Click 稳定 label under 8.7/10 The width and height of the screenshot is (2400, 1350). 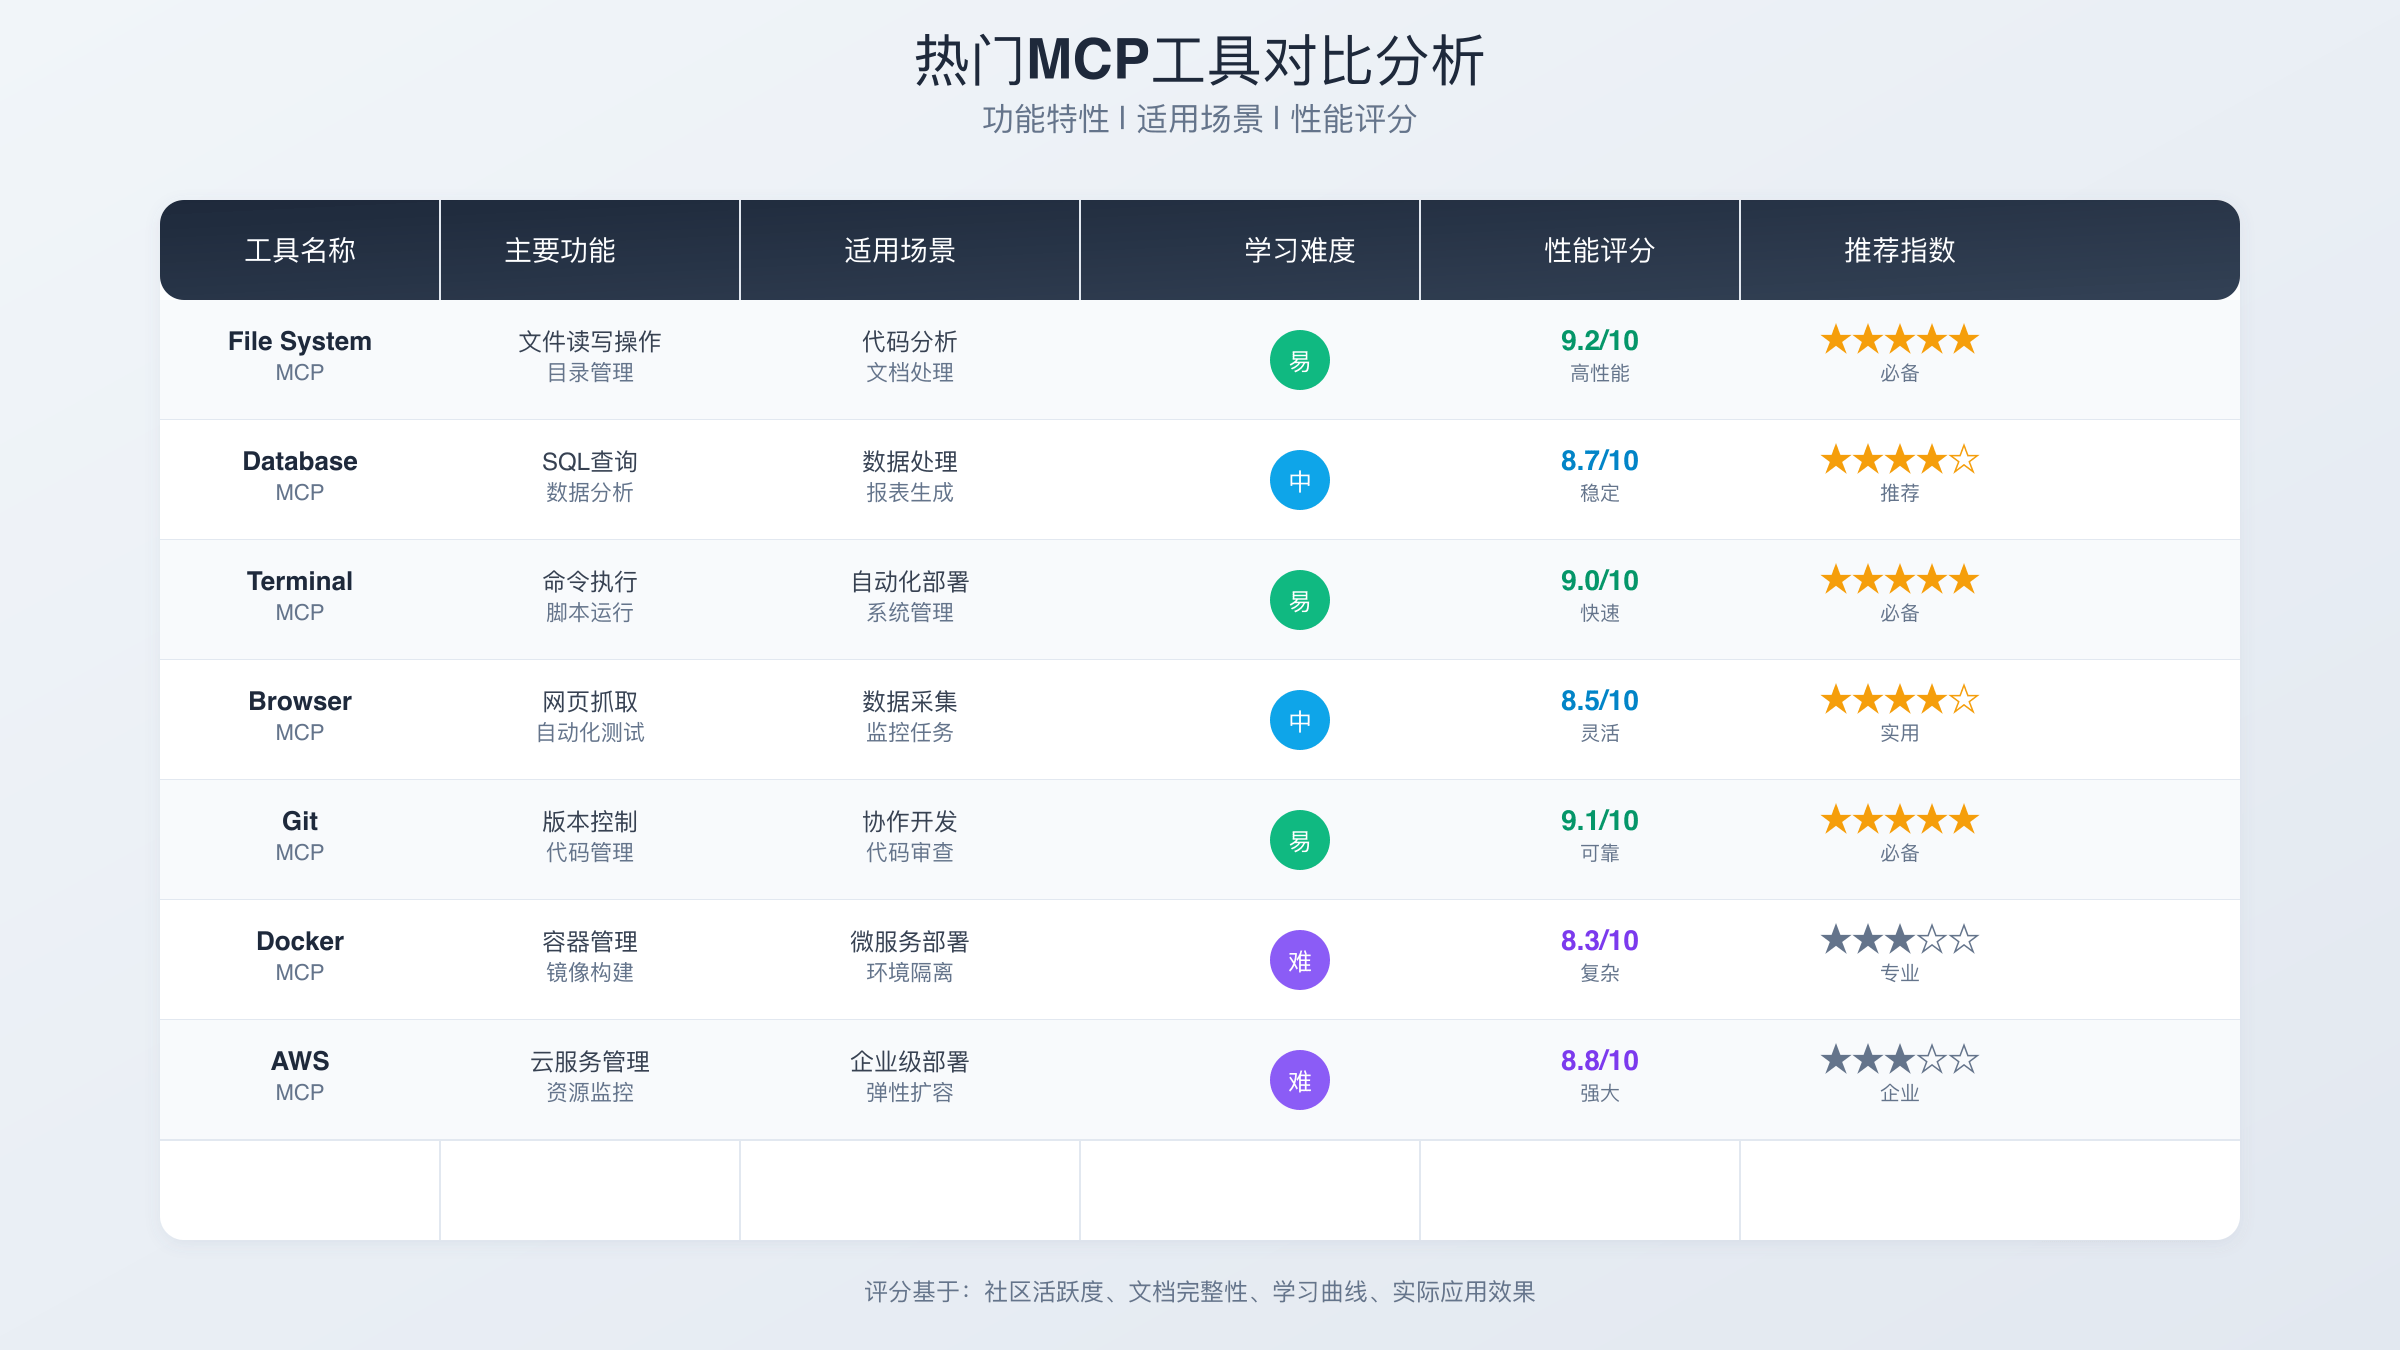pos(1599,493)
